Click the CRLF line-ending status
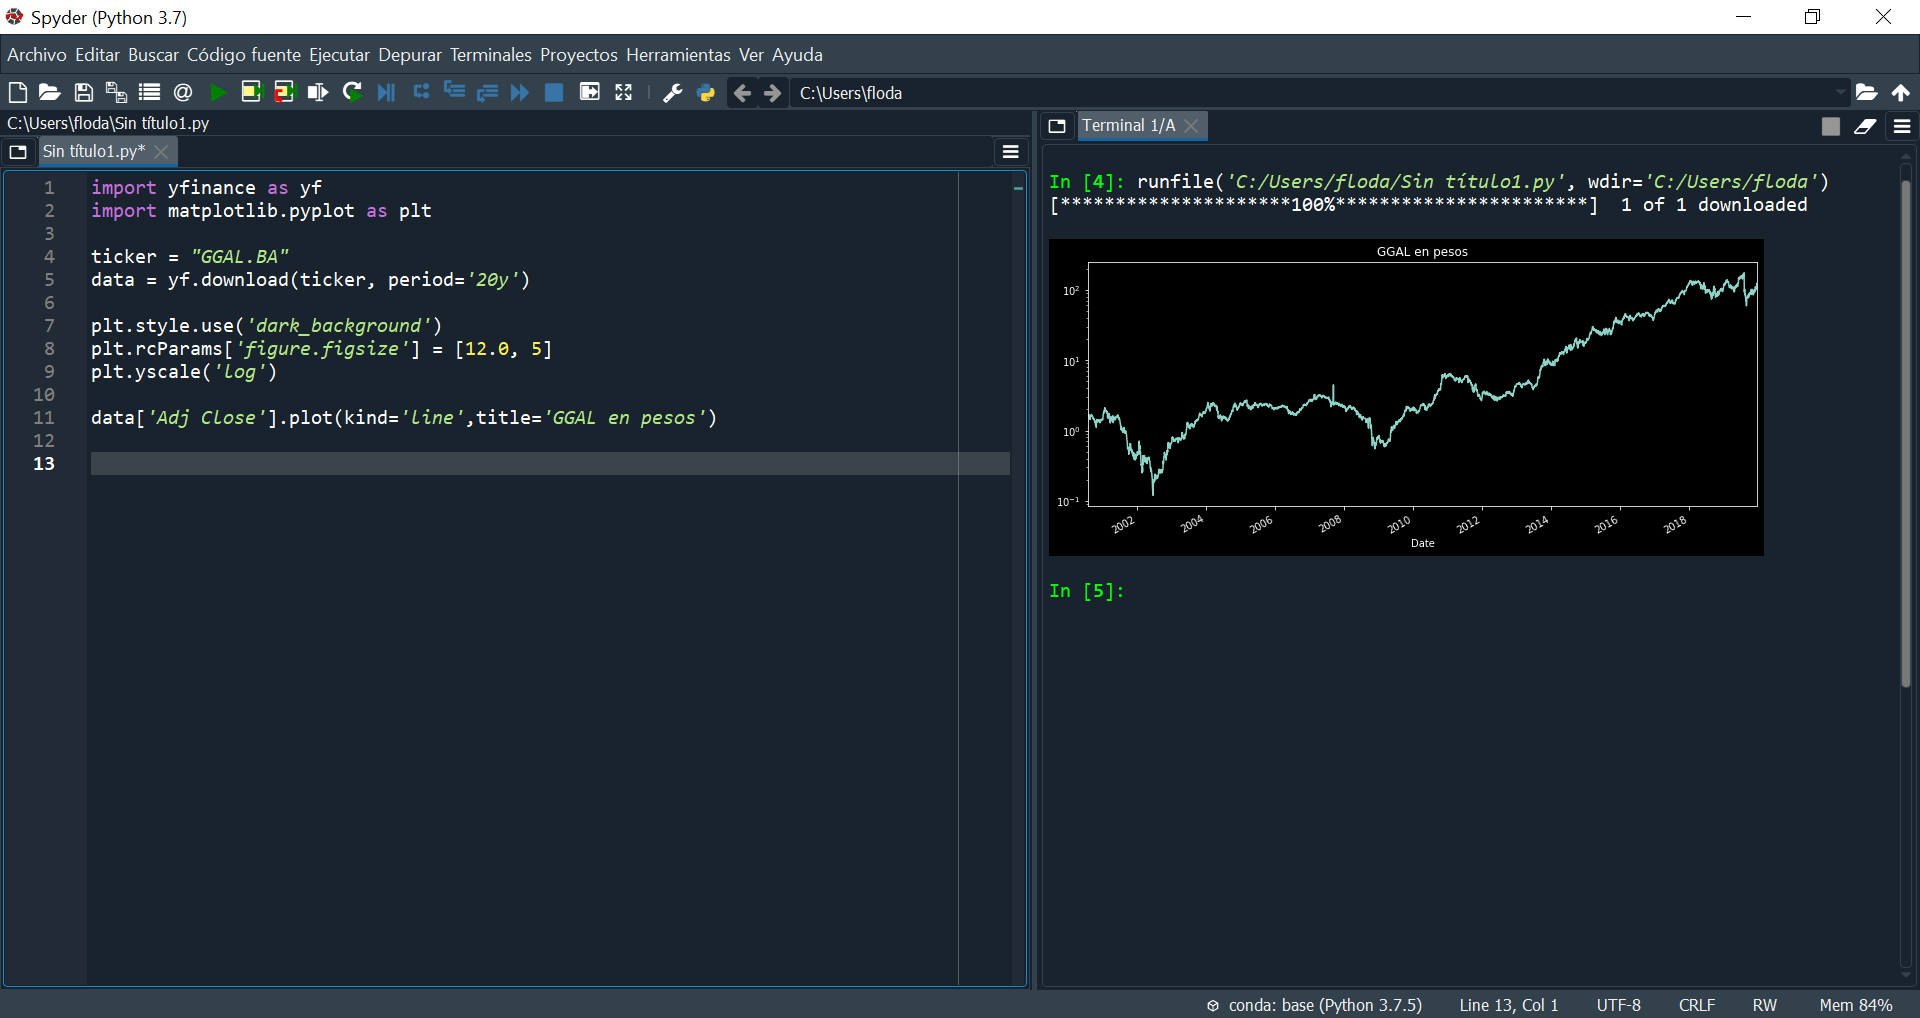The image size is (1920, 1018). tap(1697, 1005)
